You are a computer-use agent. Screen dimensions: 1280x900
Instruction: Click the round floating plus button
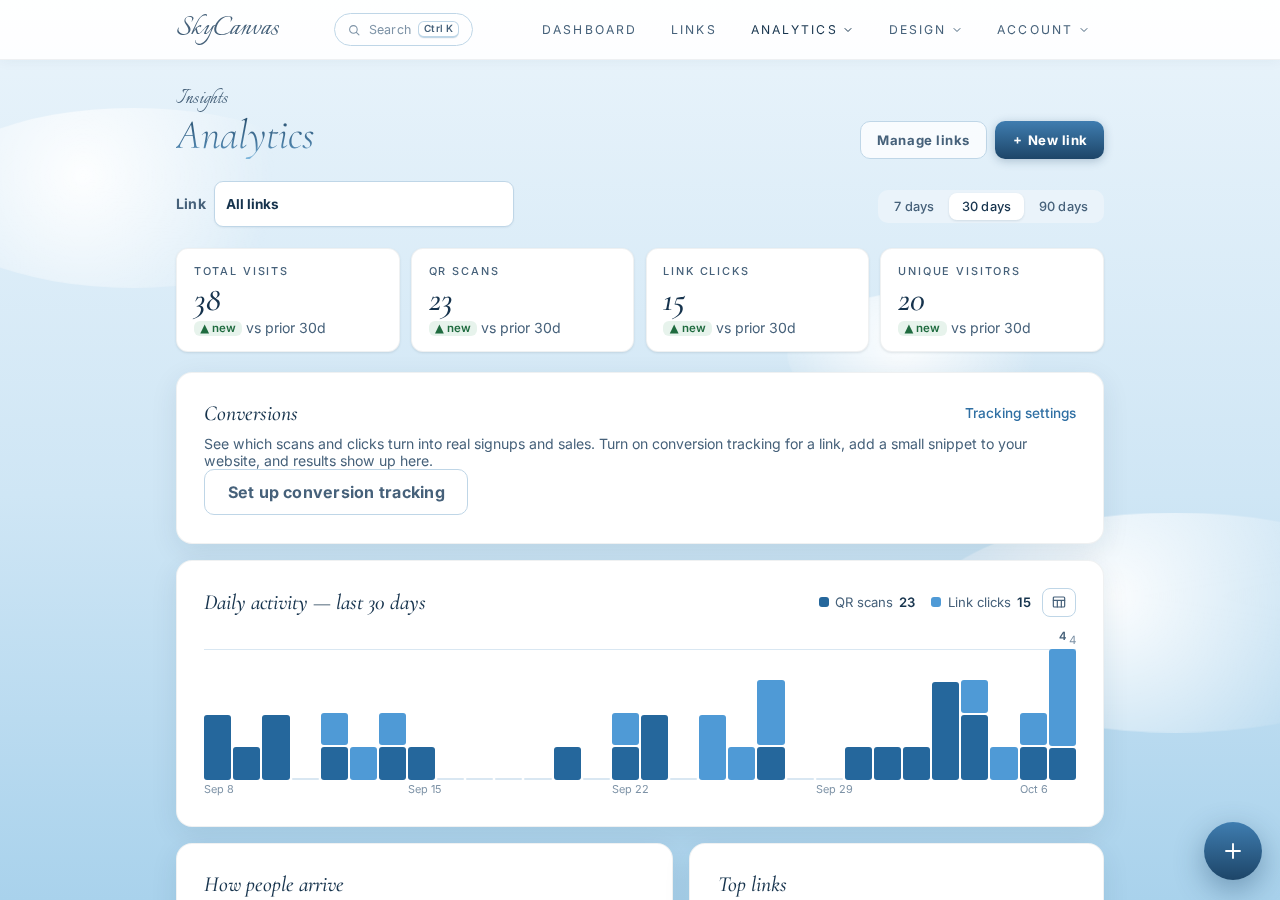tap(1233, 851)
